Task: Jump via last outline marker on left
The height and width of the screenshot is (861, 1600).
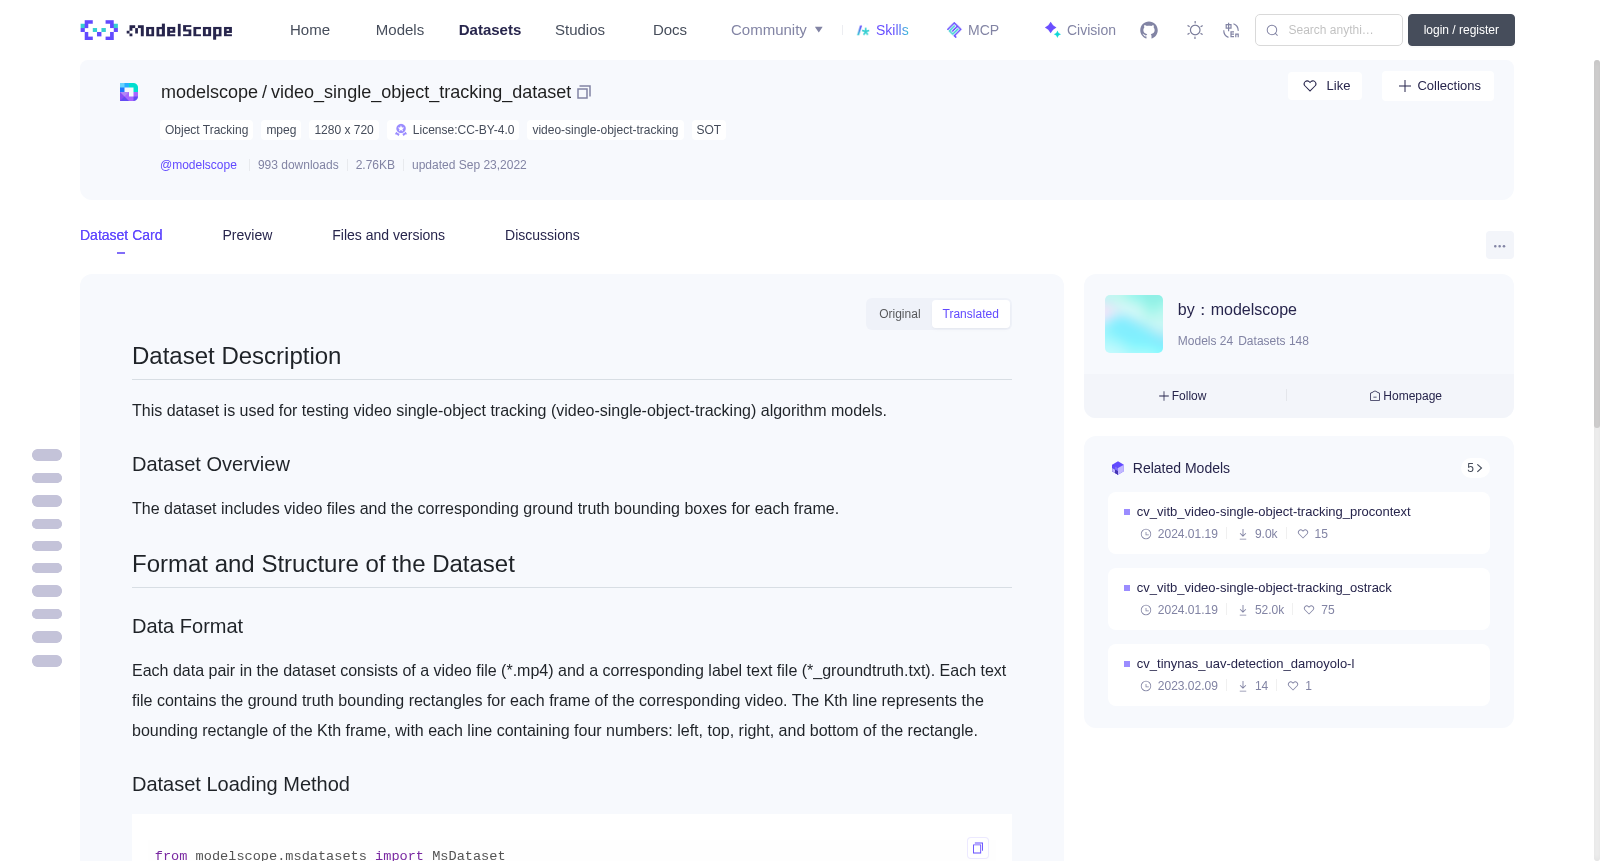Action: click(x=47, y=661)
